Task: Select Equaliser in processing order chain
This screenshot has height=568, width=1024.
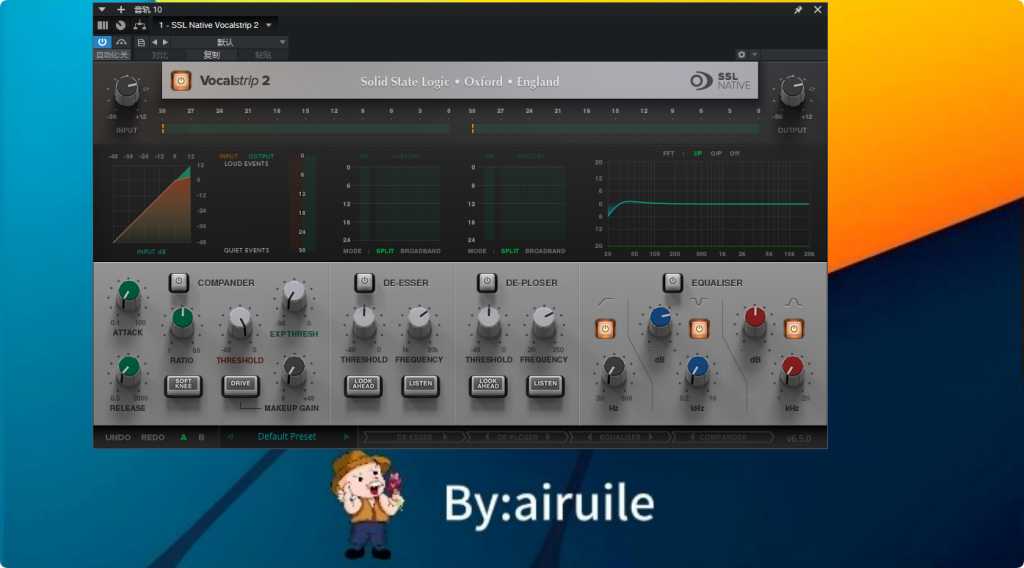Action: 620,437
